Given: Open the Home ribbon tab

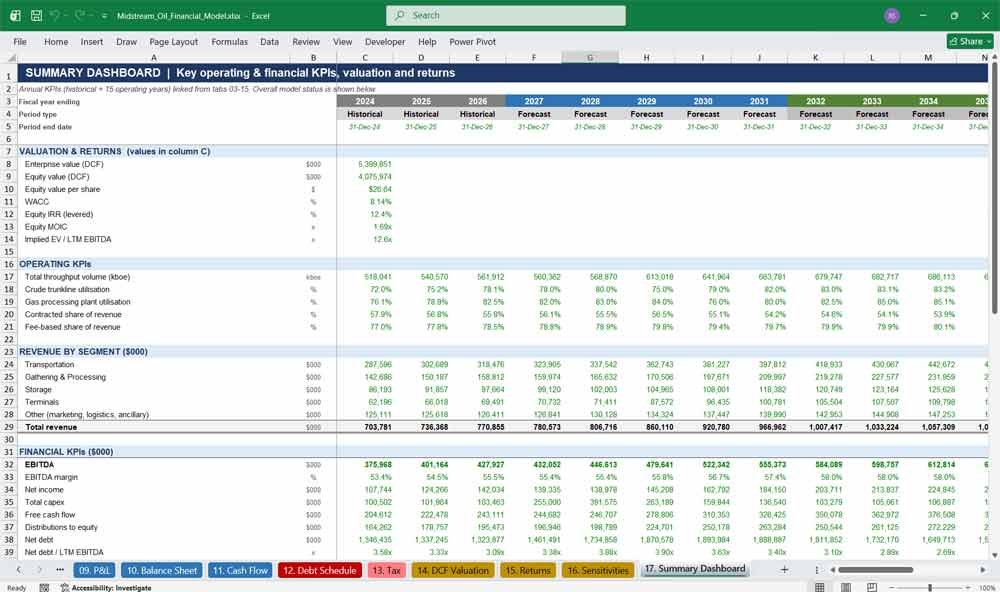Looking at the screenshot, I should (56, 41).
